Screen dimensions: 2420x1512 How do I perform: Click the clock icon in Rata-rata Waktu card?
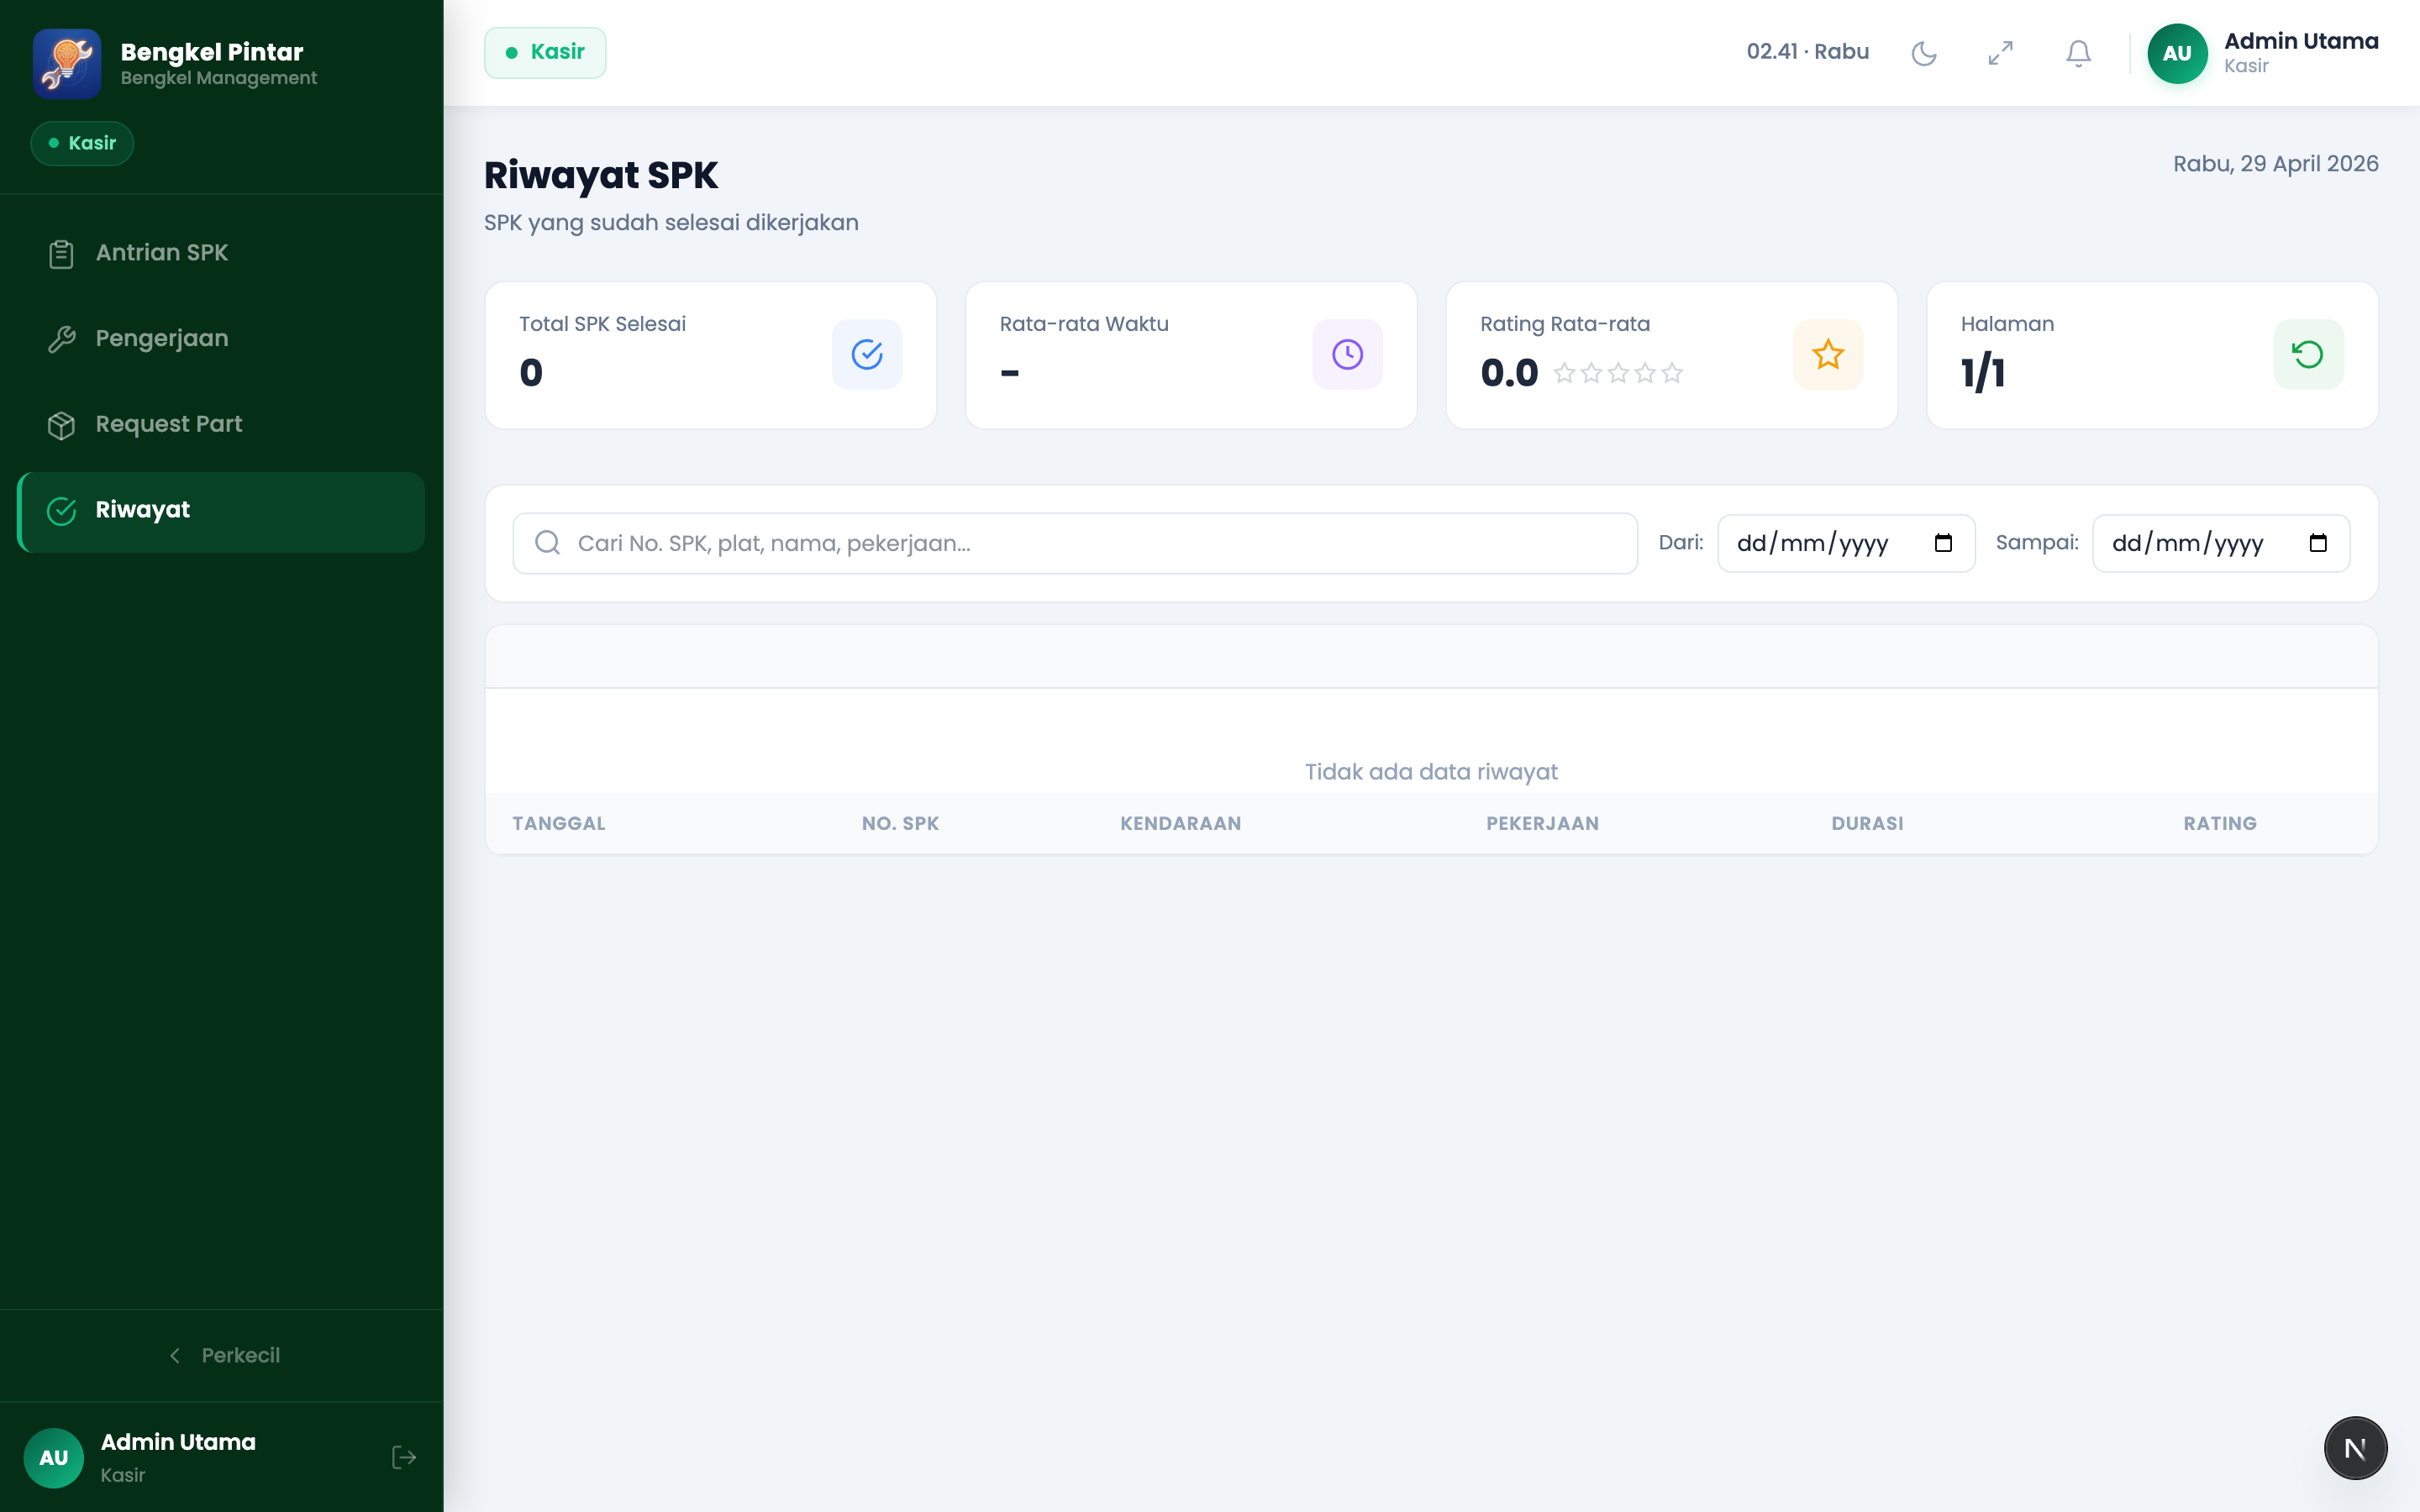click(x=1347, y=354)
